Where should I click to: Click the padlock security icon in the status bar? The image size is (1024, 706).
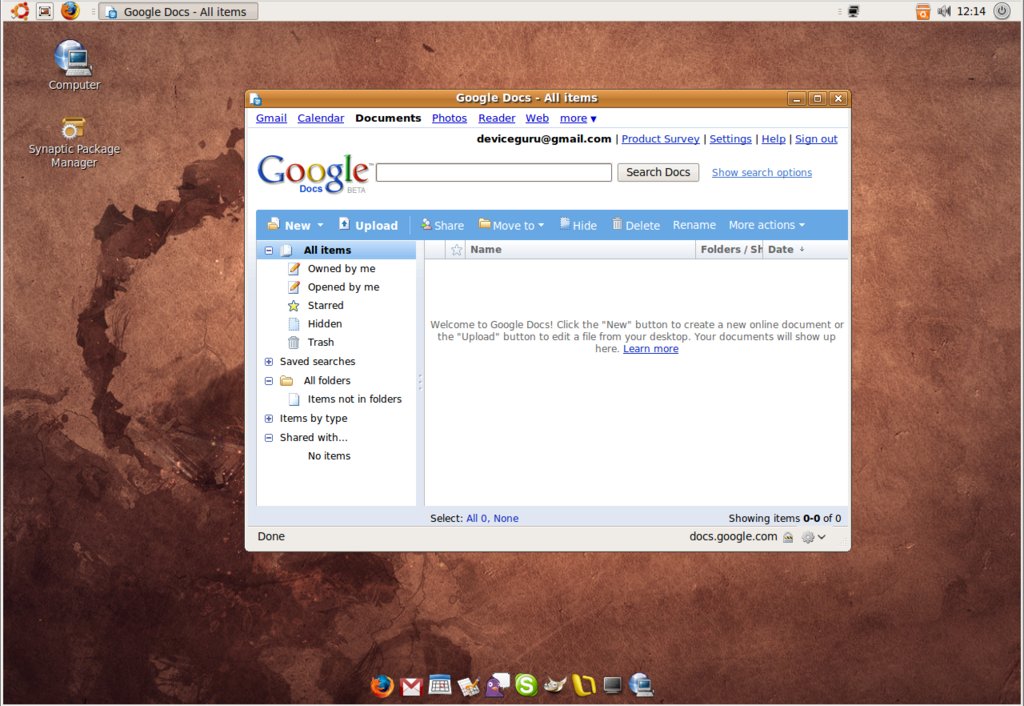coord(788,537)
